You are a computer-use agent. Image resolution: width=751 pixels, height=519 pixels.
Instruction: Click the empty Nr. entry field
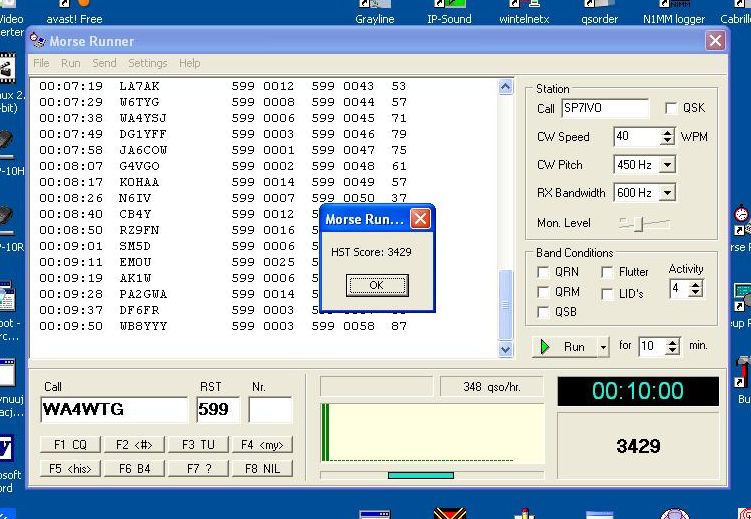pyautogui.click(x=270, y=410)
